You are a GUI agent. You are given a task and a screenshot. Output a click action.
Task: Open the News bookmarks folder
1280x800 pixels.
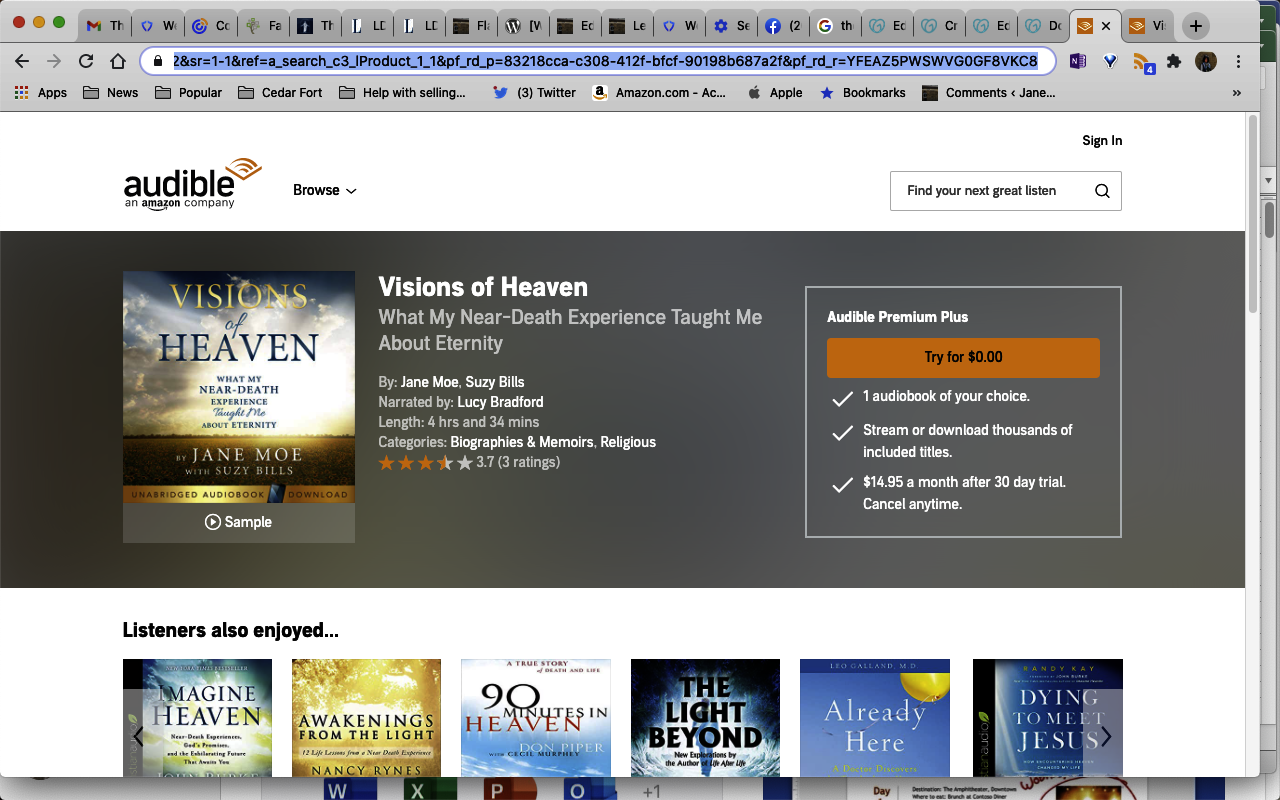click(x=110, y=92)
